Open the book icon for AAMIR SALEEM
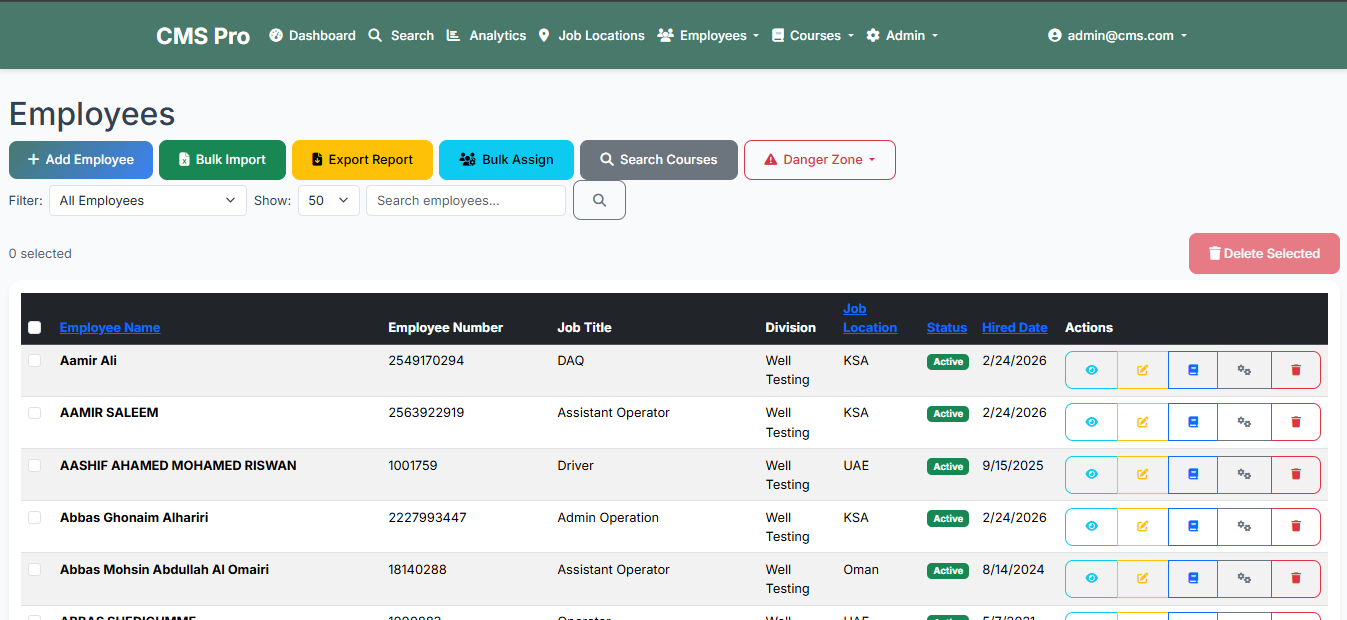 pyautogui.click(x=1193, y=422)
